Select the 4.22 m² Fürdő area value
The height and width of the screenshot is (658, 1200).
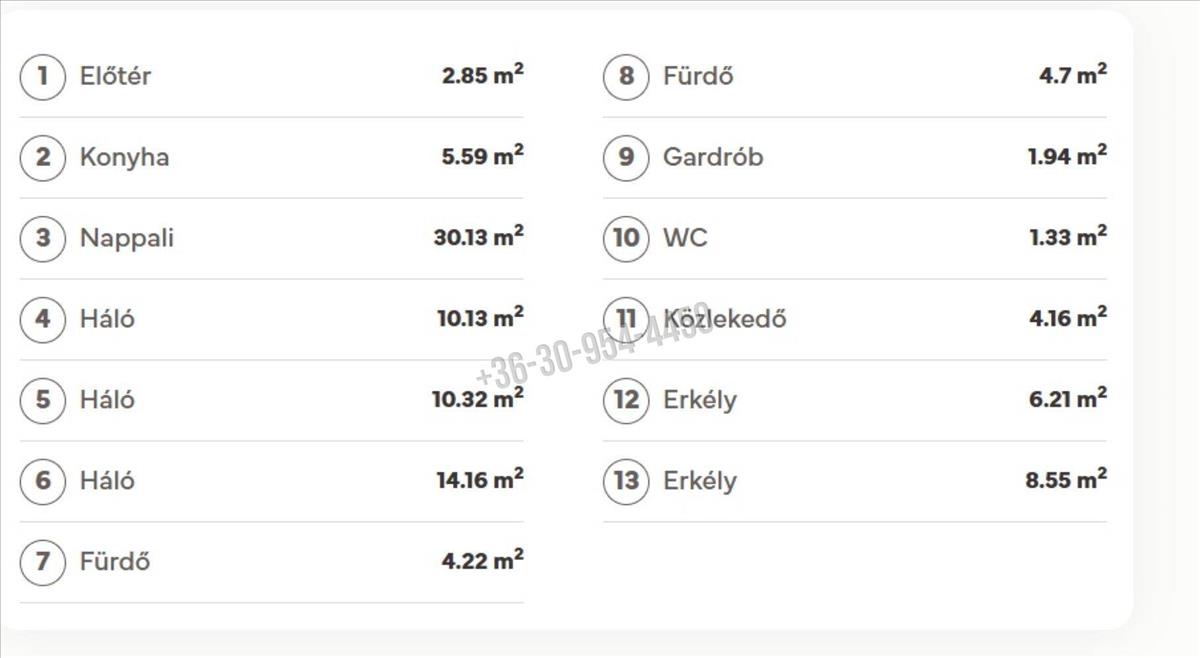coord(483,561)
